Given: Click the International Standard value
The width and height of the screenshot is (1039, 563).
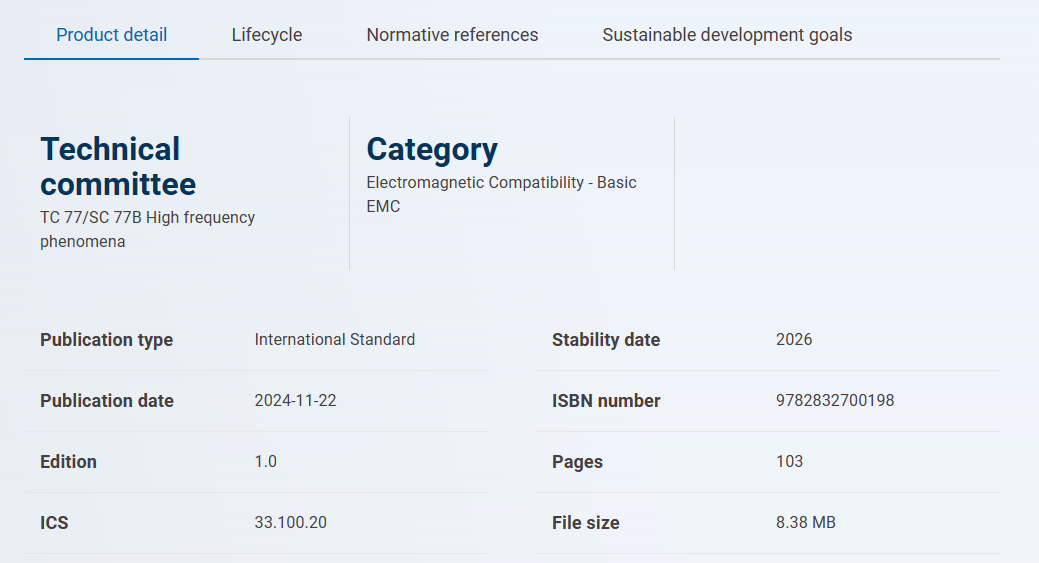Looking at the screenshot, I should (x=334, y=340).
